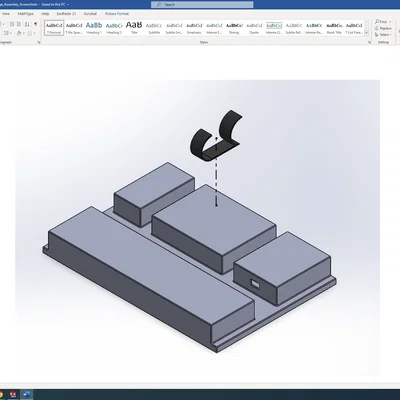The height and width of the screenshot is (400, 400).
Task: Click the SolidWorks icon in the taskbar
Action: coord(13,395)
